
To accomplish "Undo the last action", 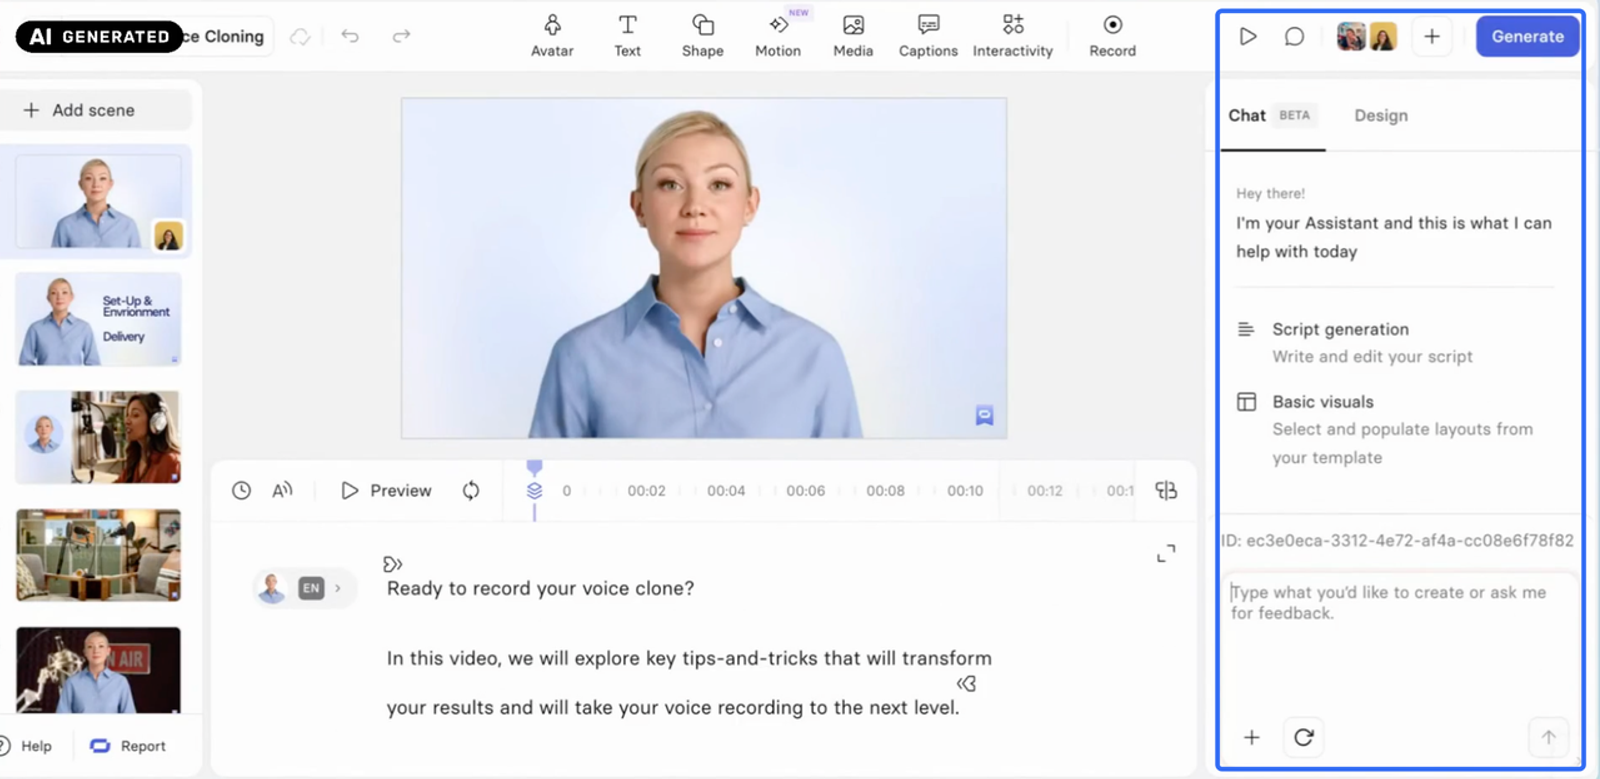I will [350, 36].
